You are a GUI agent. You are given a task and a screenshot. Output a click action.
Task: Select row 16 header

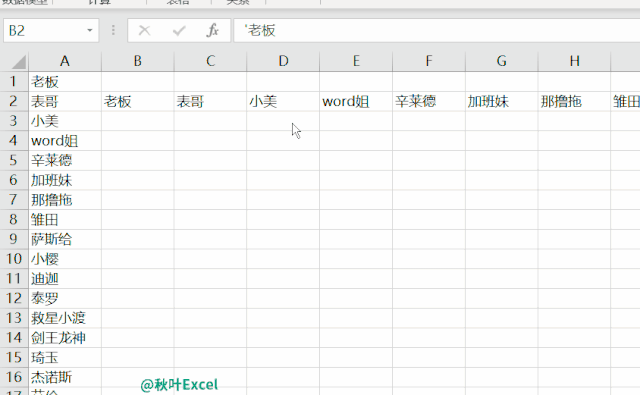point(14,377)
